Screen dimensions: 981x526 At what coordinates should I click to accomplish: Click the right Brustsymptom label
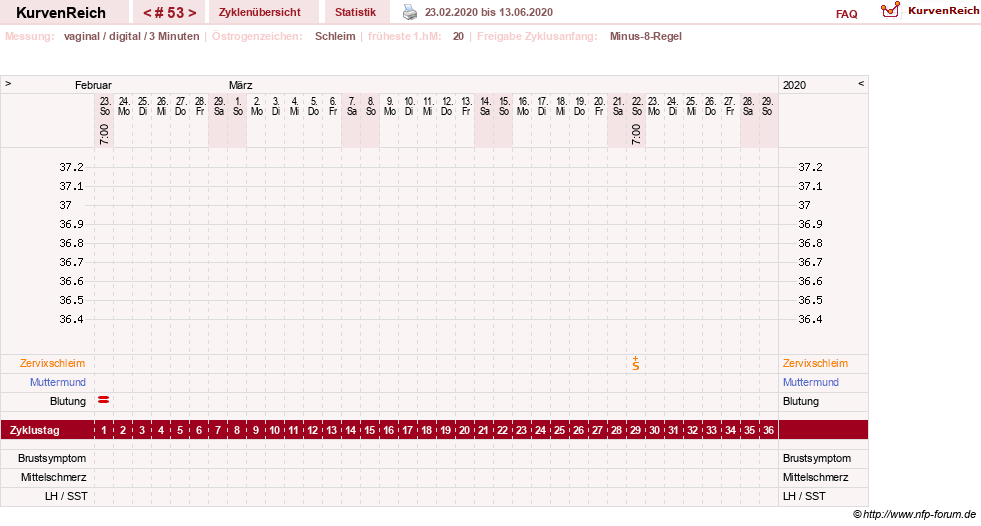coord(816,458)
